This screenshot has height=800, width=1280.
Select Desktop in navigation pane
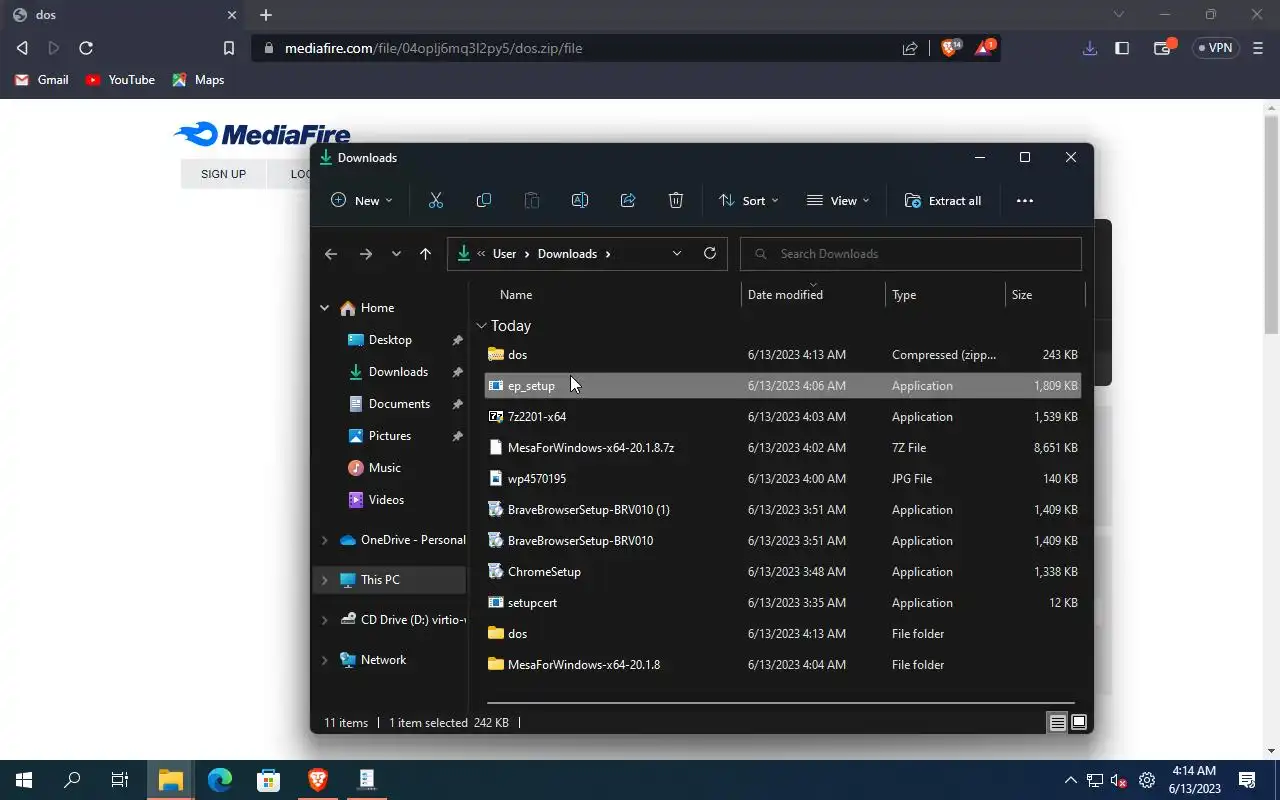[390, 340]
